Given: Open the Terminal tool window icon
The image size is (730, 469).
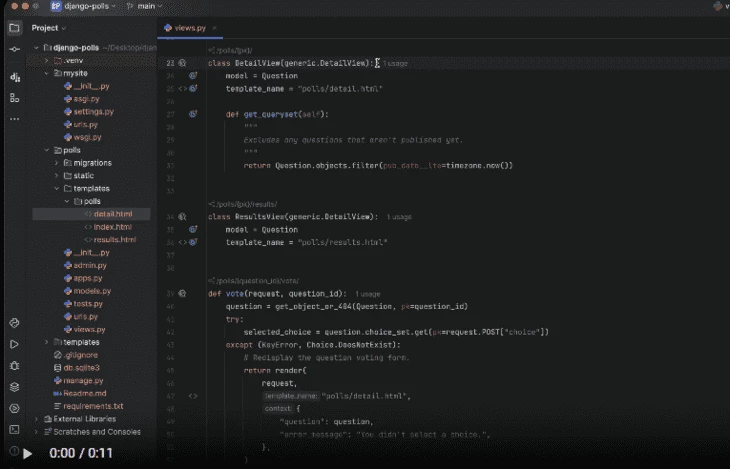Looking at the screenshot, I should coord(14,429).
